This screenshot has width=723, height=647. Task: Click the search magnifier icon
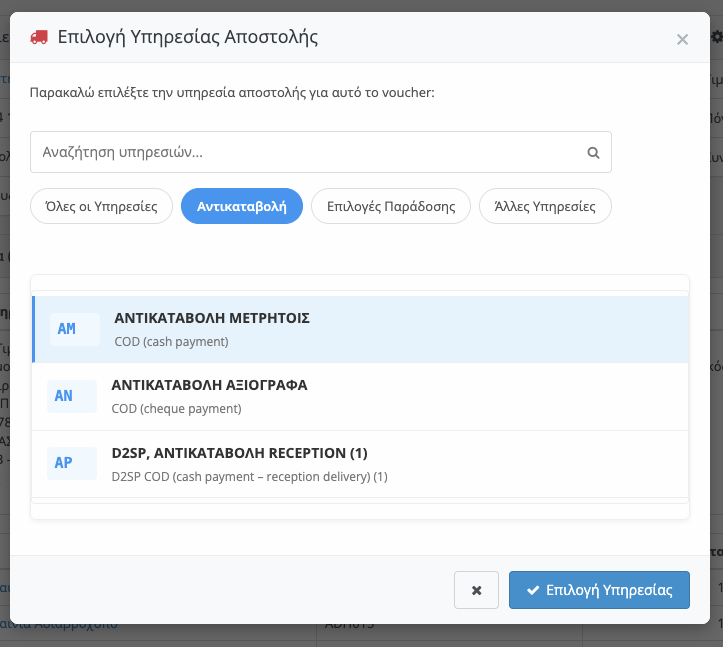click(x=593, y=153)
